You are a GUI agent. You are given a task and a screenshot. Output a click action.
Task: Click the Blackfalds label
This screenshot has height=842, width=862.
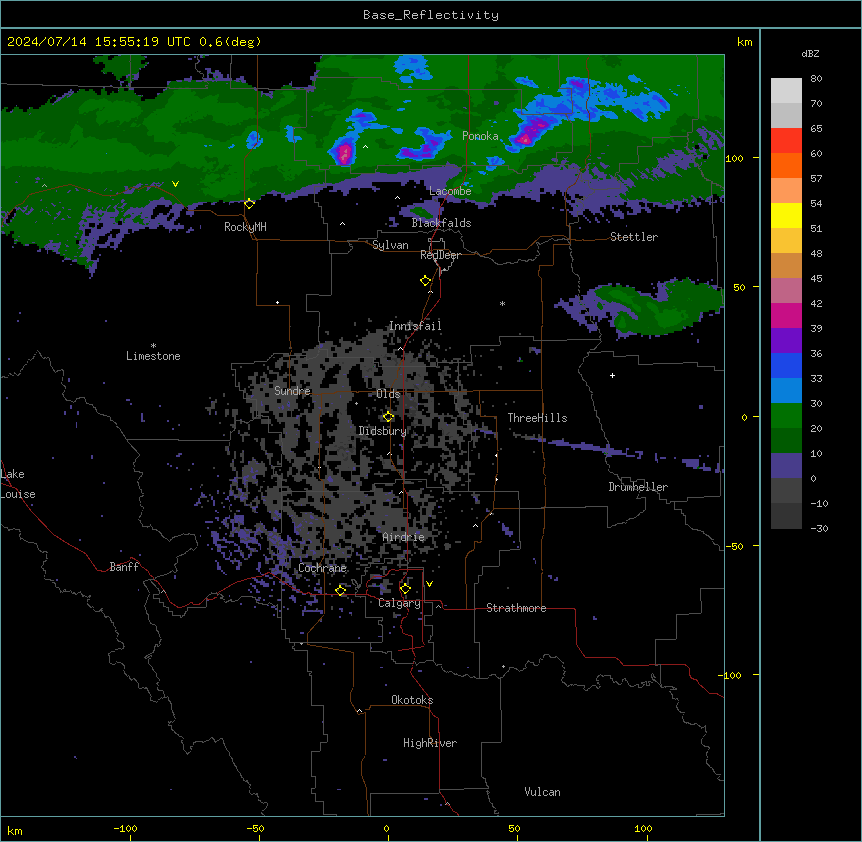pyautogui.click(x=441, y=223)
